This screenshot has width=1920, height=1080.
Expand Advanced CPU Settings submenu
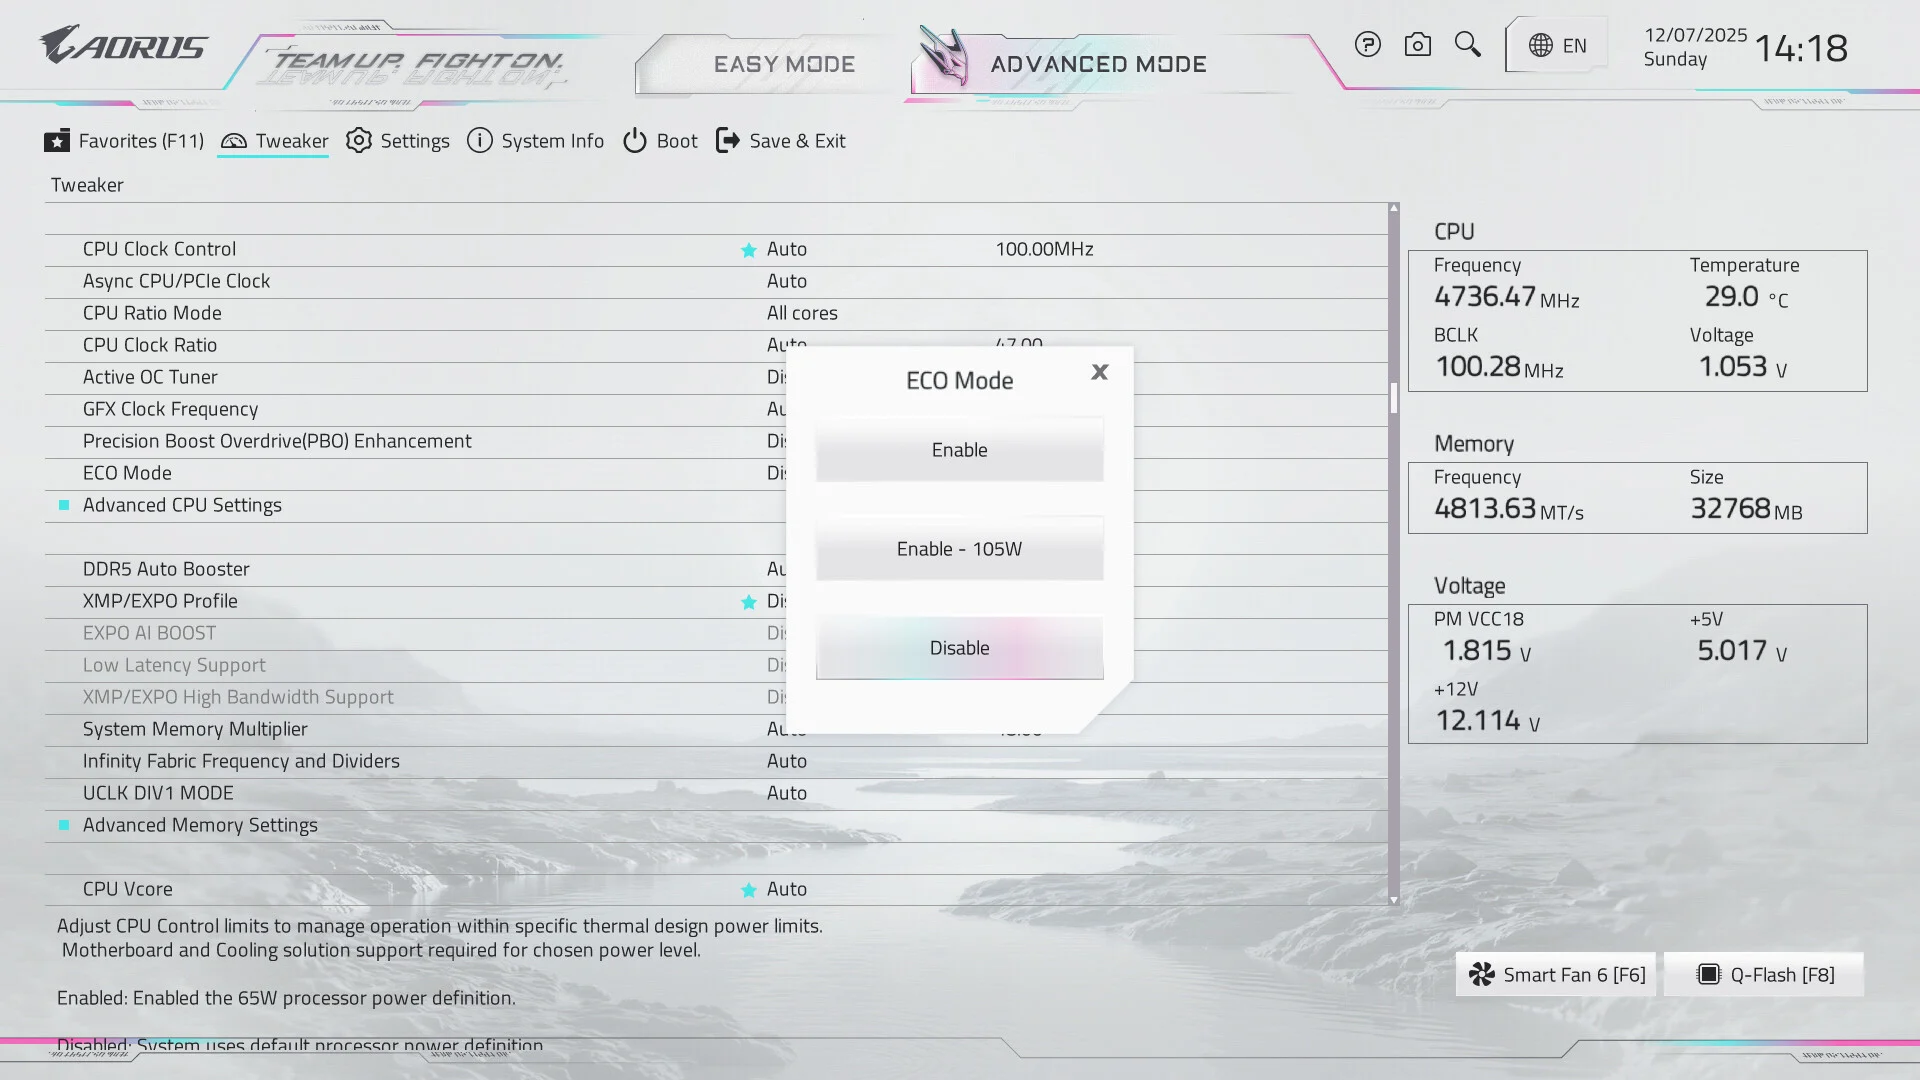[x=182, y=505]
